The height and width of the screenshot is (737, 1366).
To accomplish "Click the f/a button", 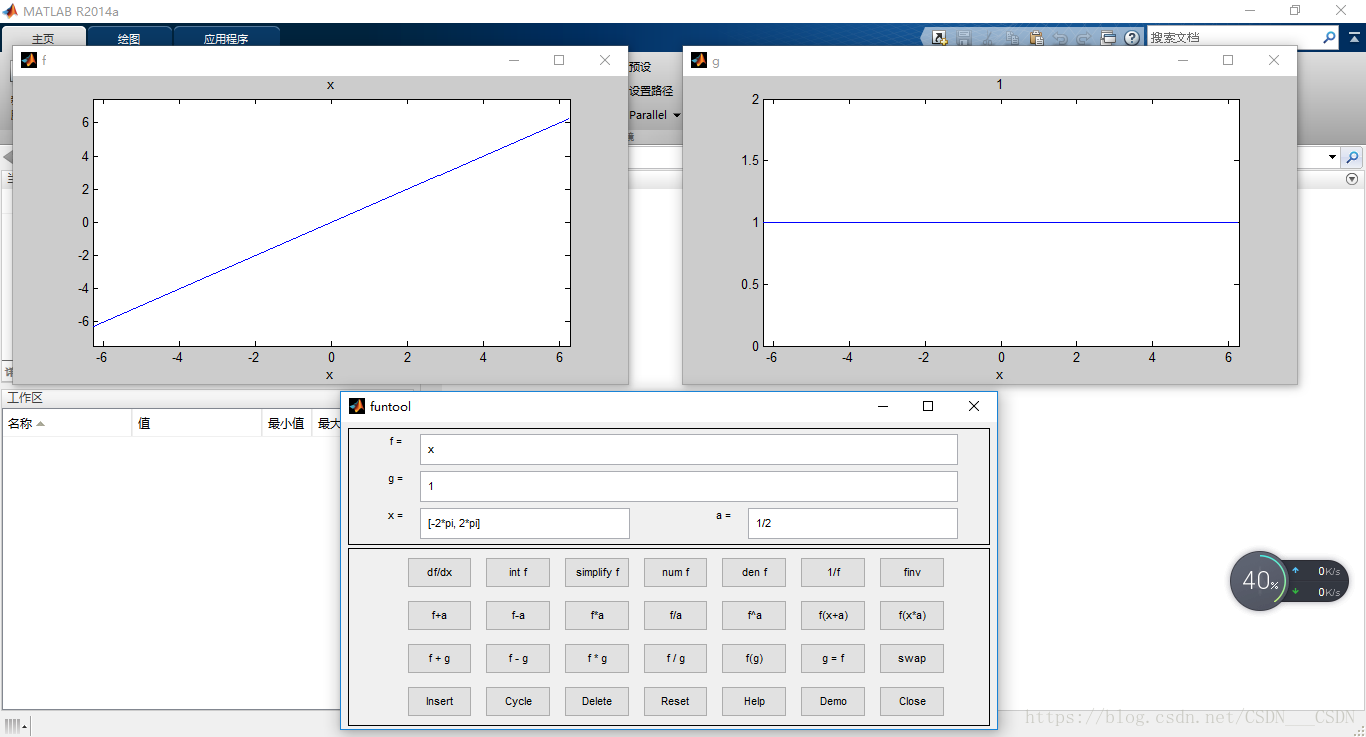I will tap(676, 616).
